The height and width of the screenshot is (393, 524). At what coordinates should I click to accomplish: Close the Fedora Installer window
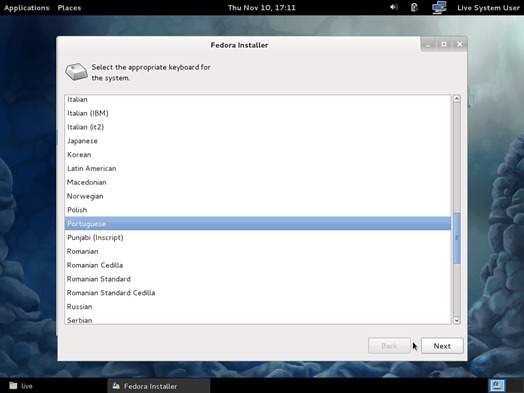point(460,44)
